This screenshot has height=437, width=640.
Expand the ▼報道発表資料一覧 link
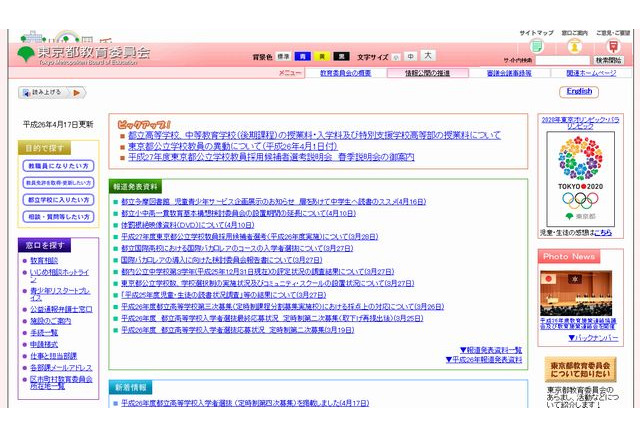(490, 349)
